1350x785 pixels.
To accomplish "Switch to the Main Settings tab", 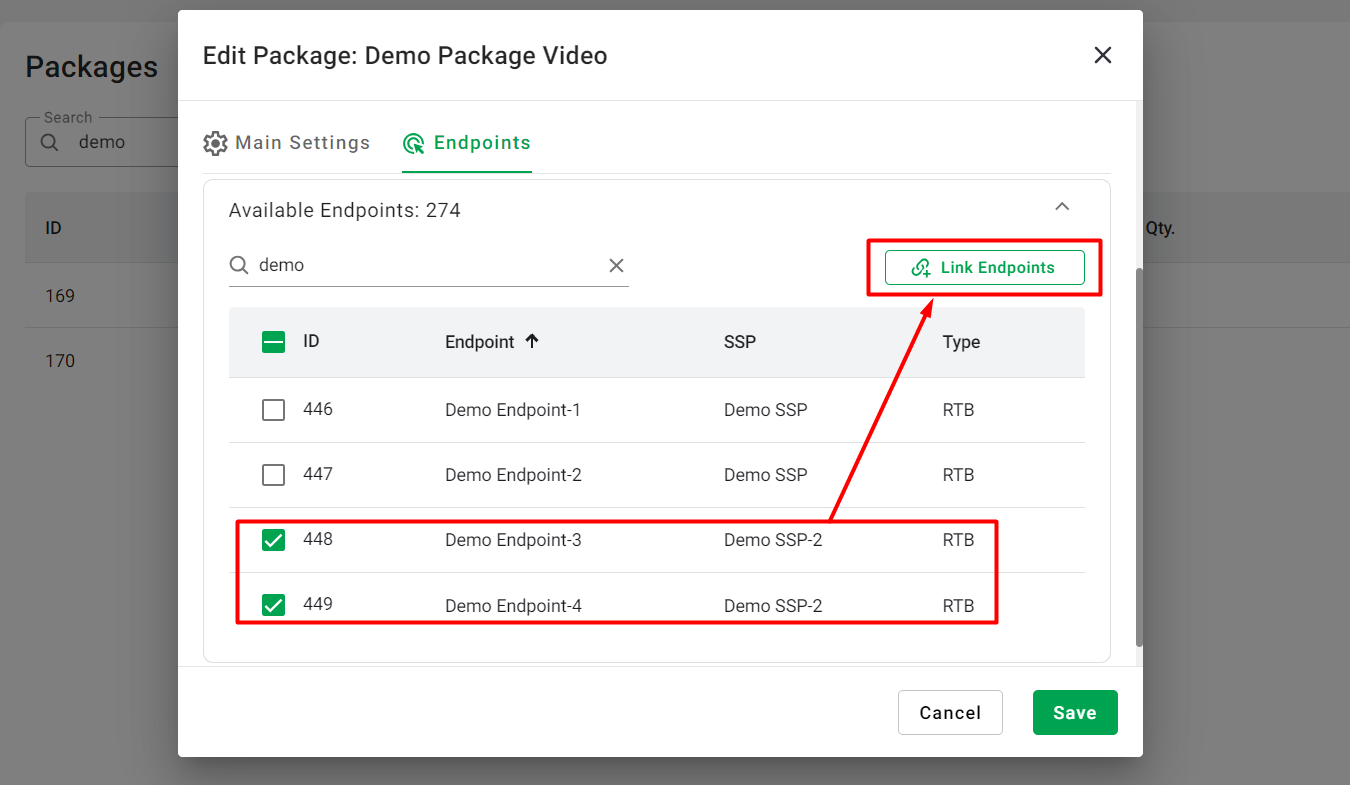I will 301,143.
